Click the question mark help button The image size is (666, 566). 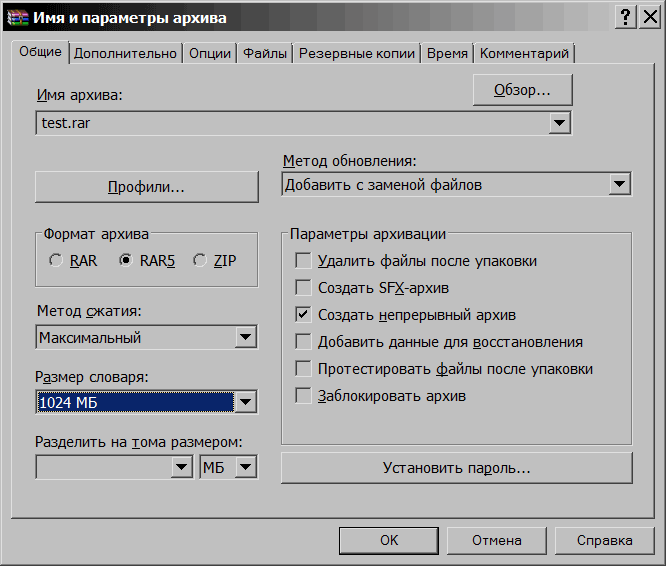coord(625,17)
